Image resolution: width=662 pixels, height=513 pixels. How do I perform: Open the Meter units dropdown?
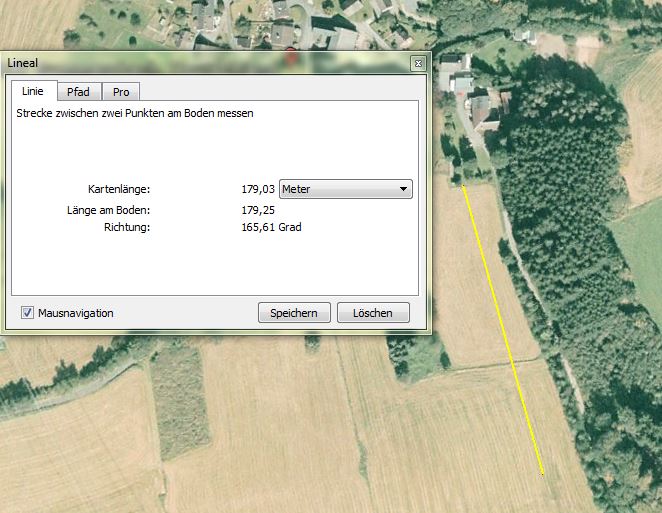tap(345, 189)
